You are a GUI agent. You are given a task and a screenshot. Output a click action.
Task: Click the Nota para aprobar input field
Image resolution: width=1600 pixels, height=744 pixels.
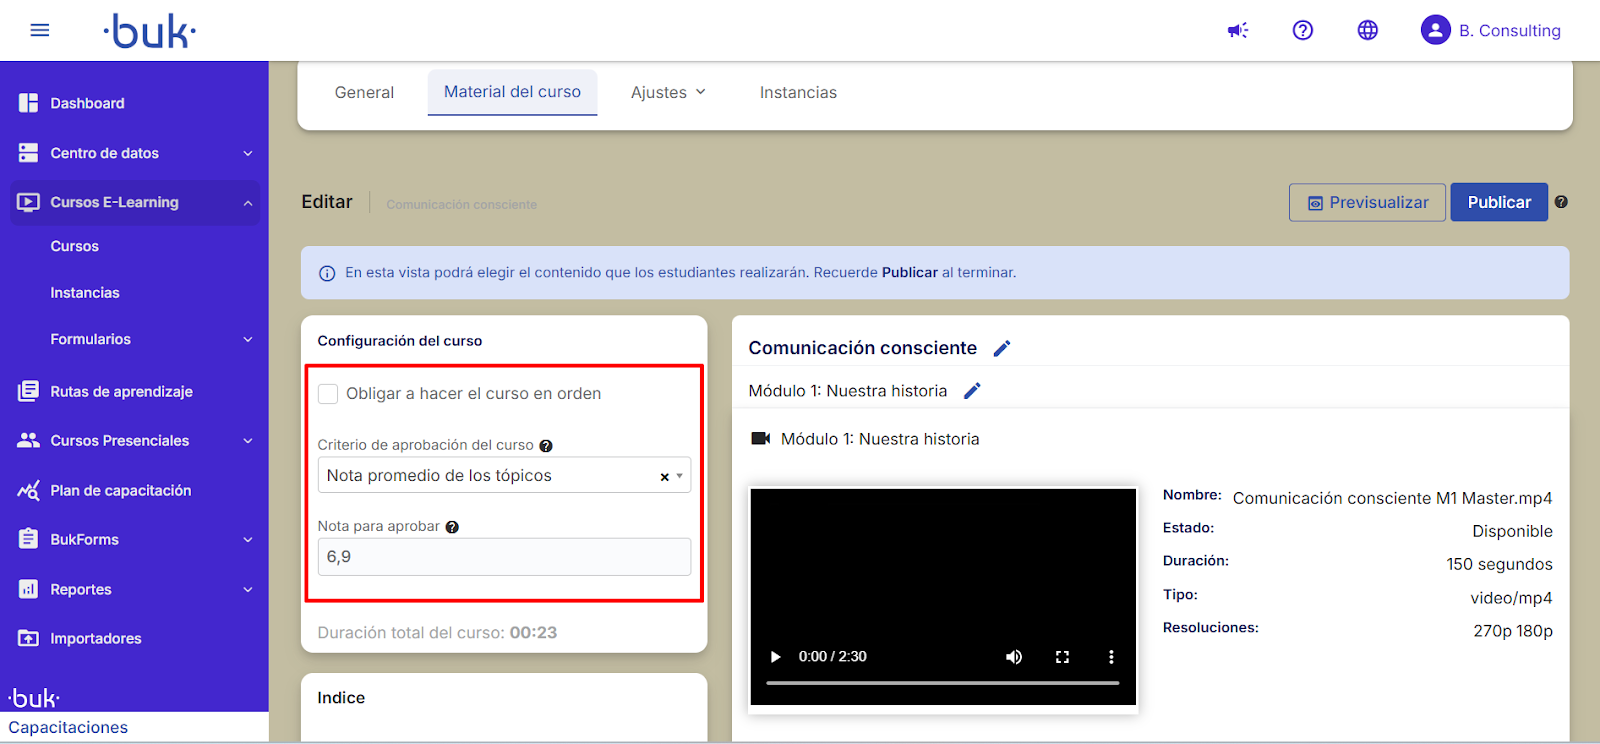coord(503,557)
